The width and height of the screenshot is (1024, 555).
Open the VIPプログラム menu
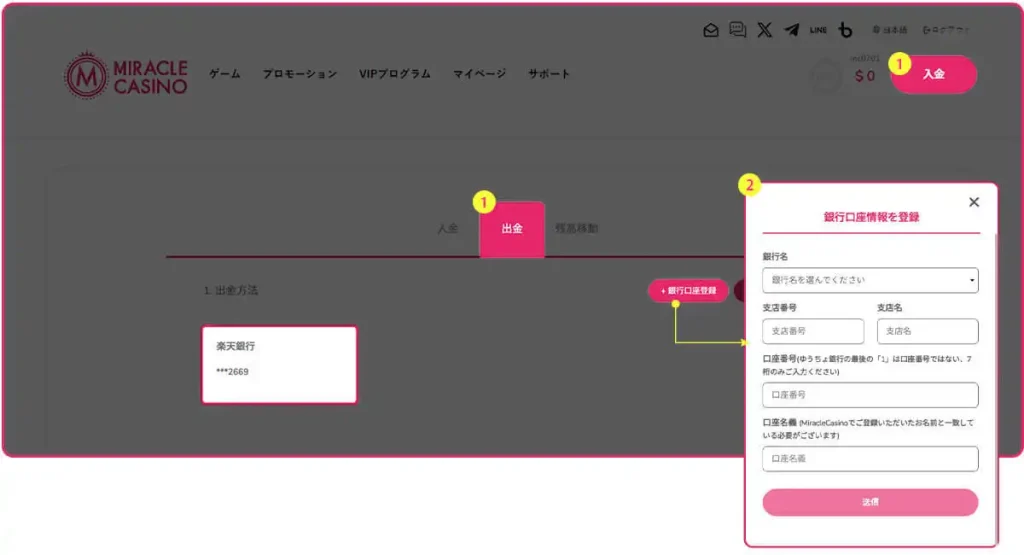(394, 74)
